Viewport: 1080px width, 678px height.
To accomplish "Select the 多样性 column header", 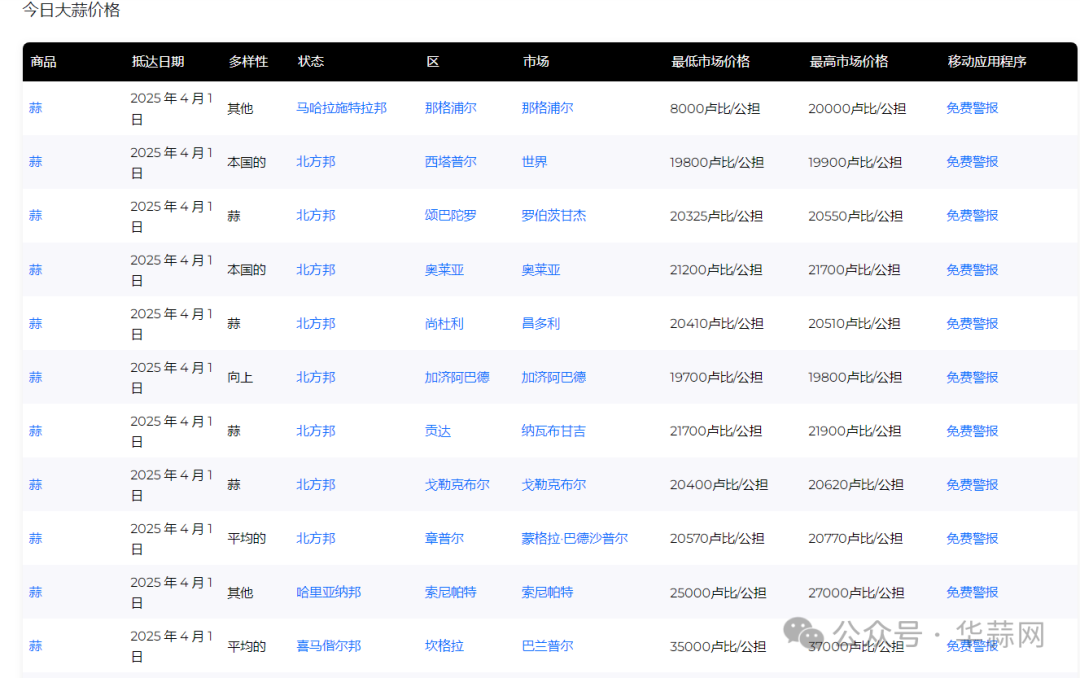I will click(x=249, y=62).
